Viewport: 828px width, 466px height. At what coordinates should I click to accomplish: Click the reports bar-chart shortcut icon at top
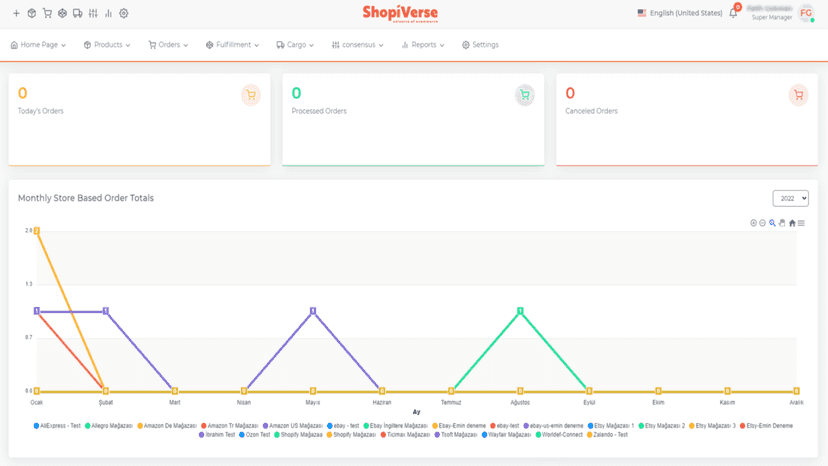click(x=108, y=13)
